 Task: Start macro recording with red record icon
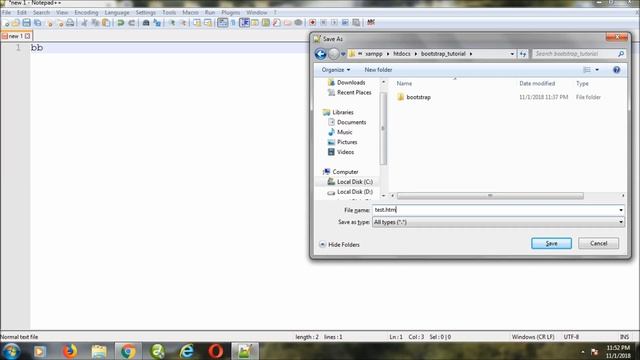coord(312,23)
